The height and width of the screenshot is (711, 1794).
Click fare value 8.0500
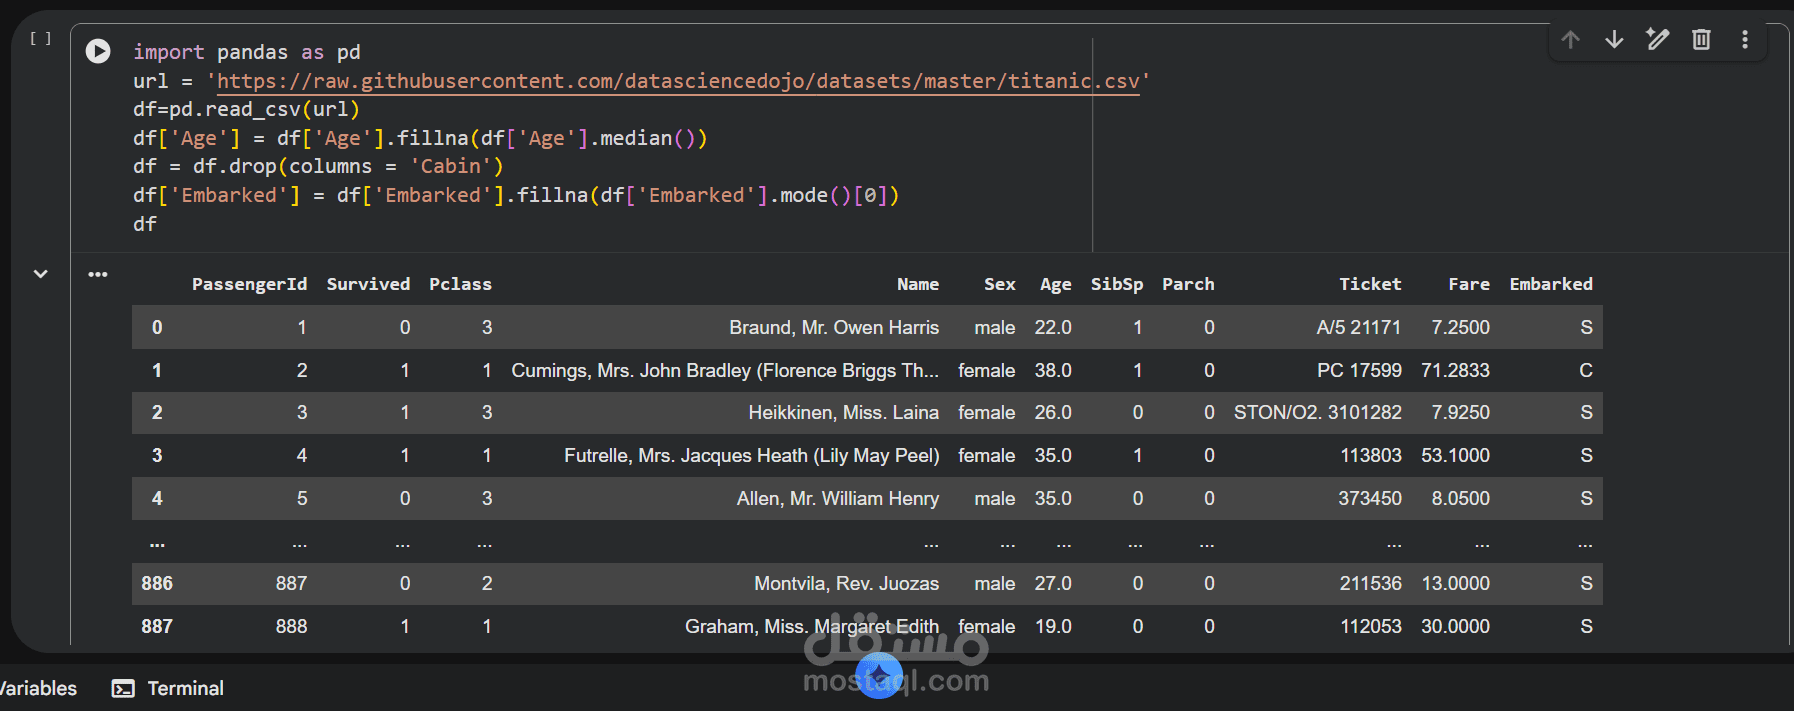coord(1460,498)
